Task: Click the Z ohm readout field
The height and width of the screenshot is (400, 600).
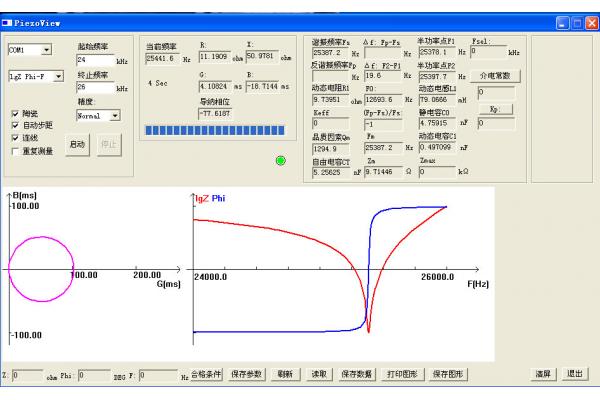Action: coord(27,375)
